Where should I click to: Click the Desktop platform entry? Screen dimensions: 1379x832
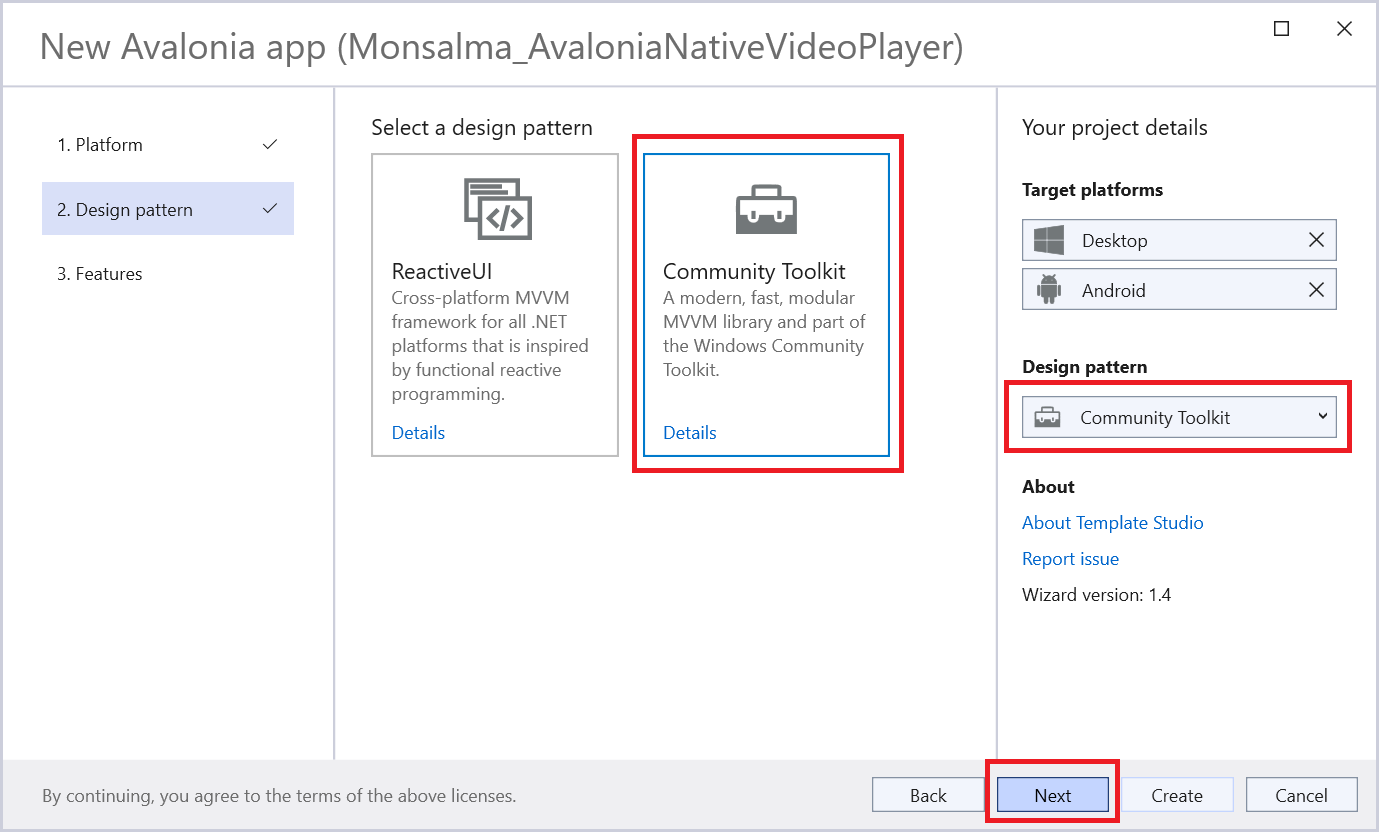point(1179,240)
